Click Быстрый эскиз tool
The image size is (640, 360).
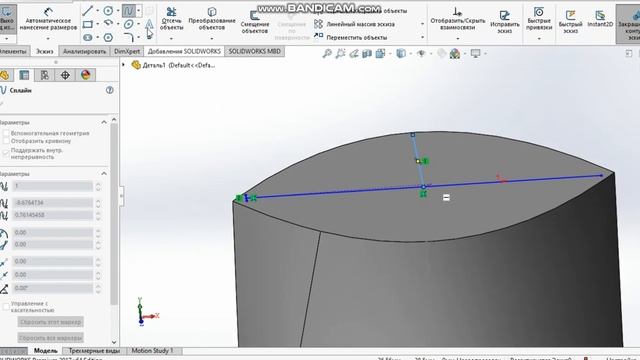click(570, 22)
